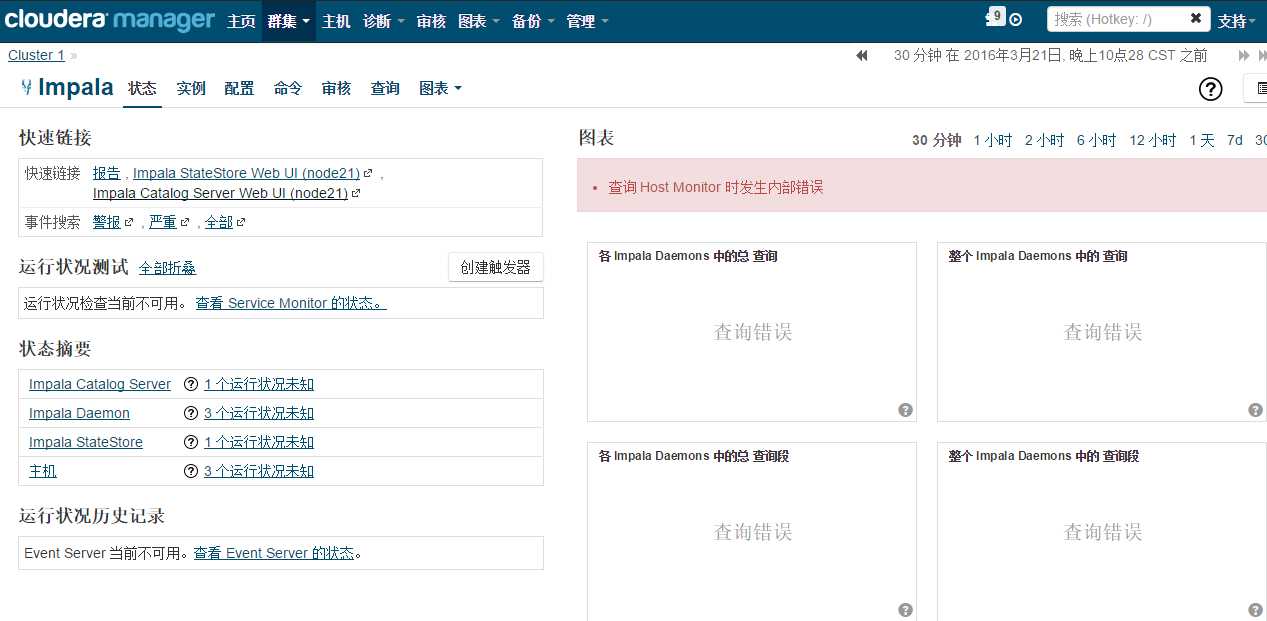Switch to the 状态 tab
This screenshot has height=621, width=1267.
pyautogui.click(x=142, y=88)
